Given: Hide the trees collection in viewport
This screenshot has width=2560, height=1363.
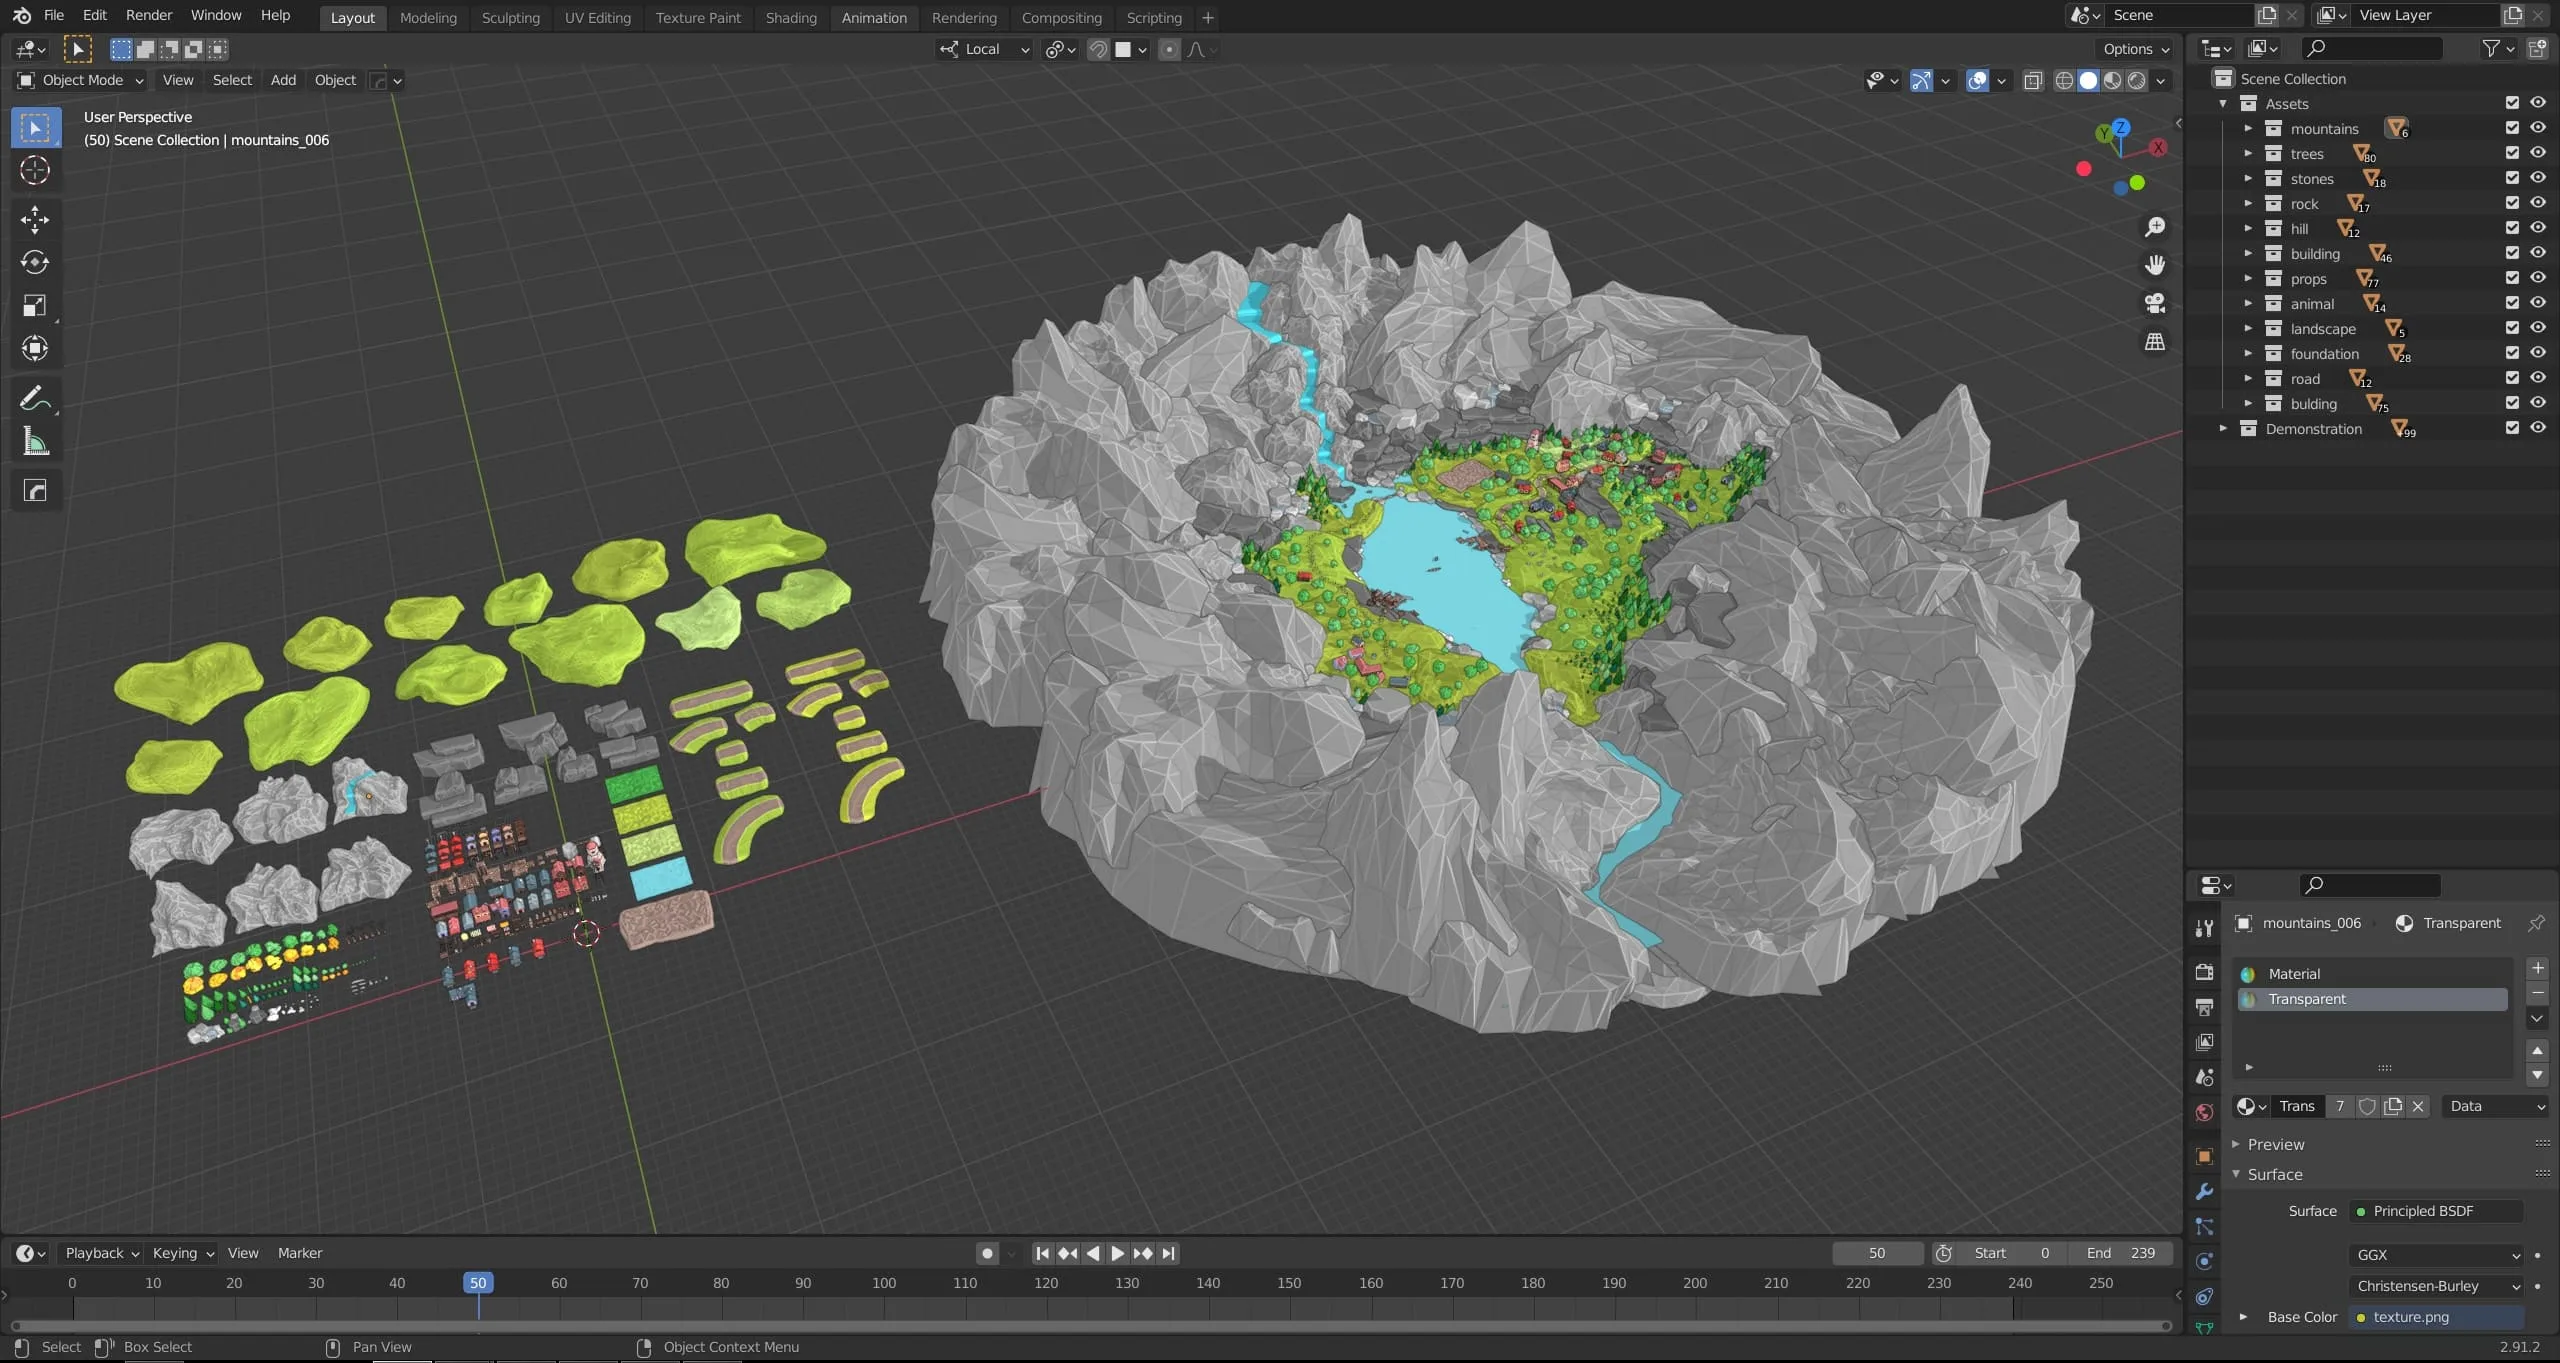Looking at the screenshot, I should click(2538, 153).
